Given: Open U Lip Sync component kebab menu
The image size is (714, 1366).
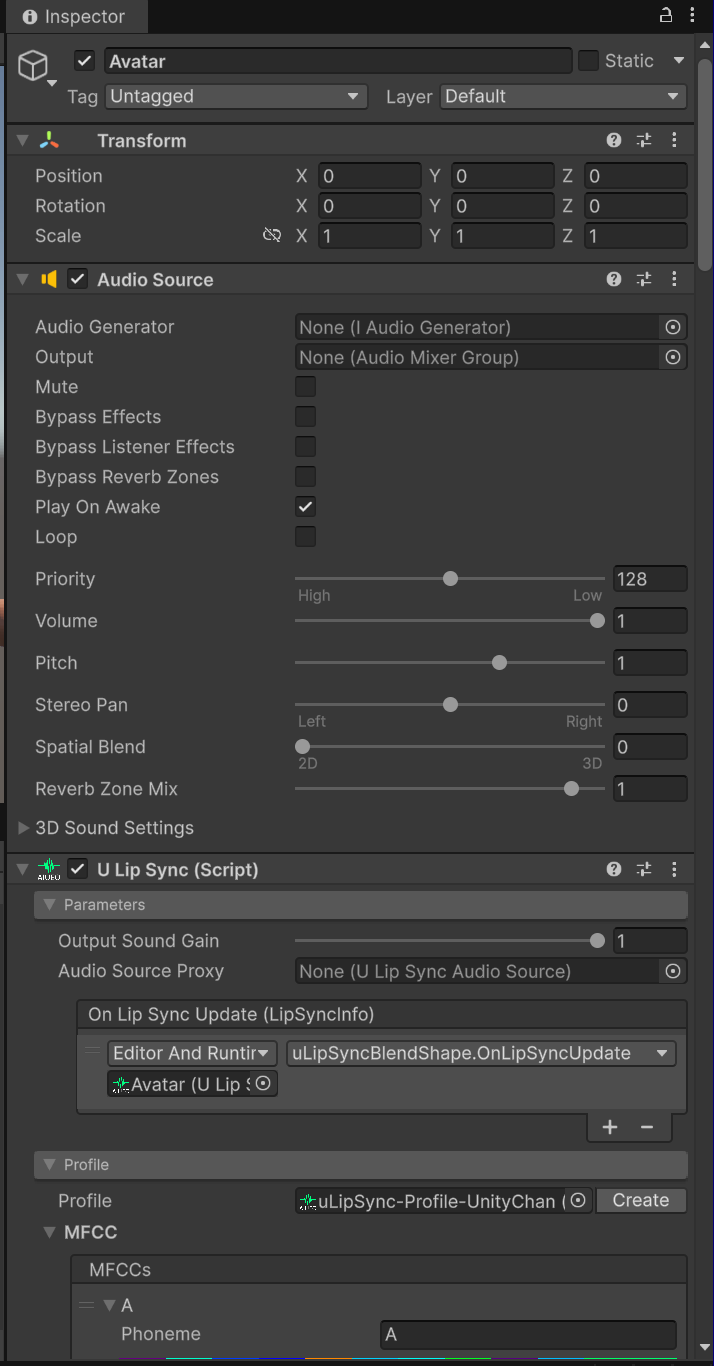Looking at the screenshot, I should pyautogui.click(x=675, y=870).
